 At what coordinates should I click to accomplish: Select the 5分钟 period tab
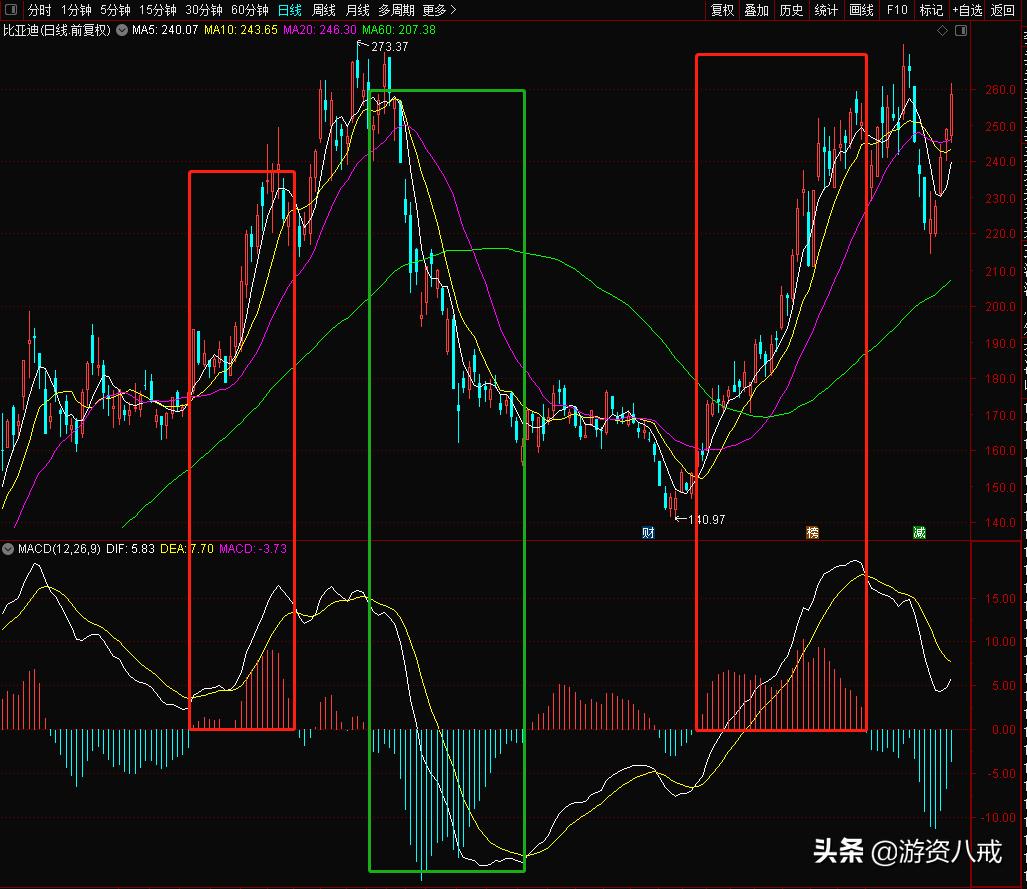115,10
